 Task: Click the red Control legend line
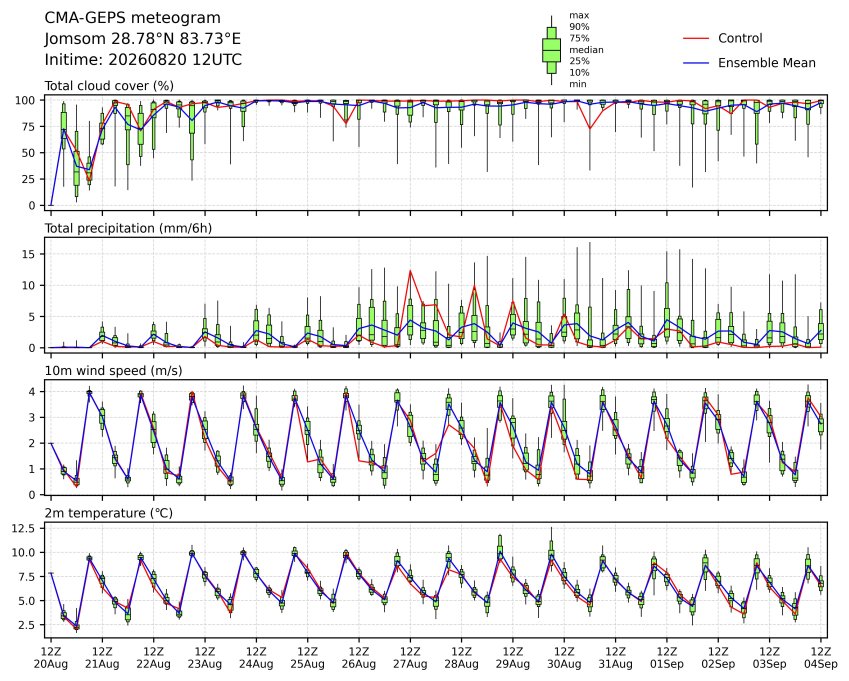(x=696, y=38)
